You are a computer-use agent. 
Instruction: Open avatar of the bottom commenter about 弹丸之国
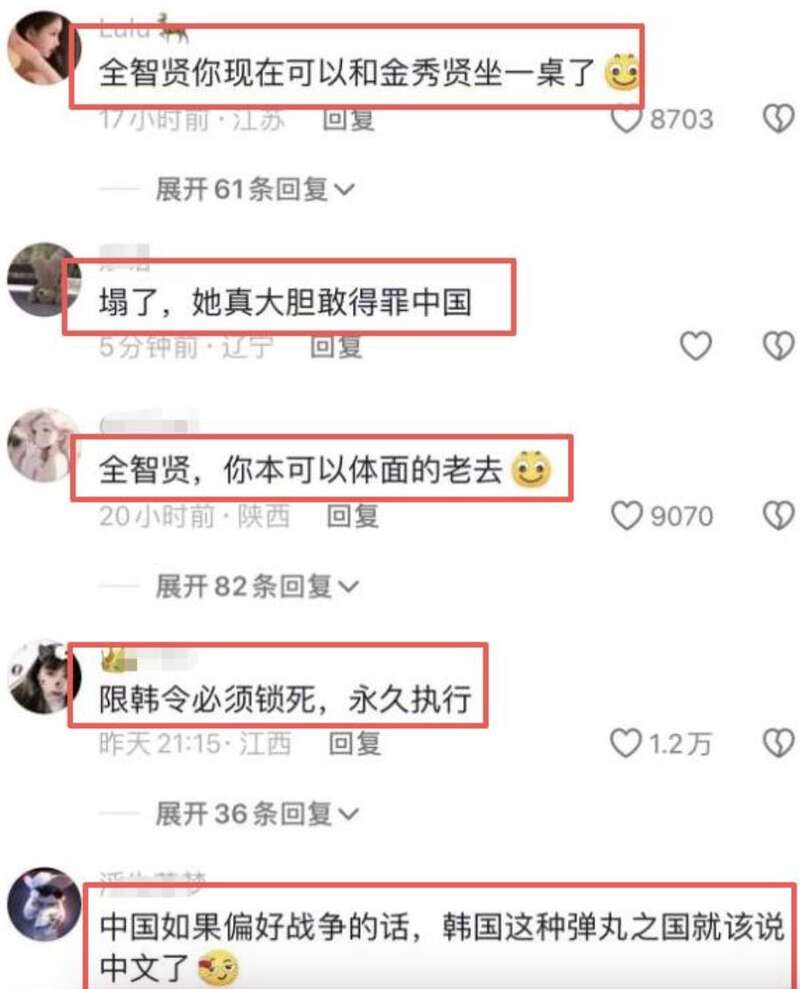(42, 904)
